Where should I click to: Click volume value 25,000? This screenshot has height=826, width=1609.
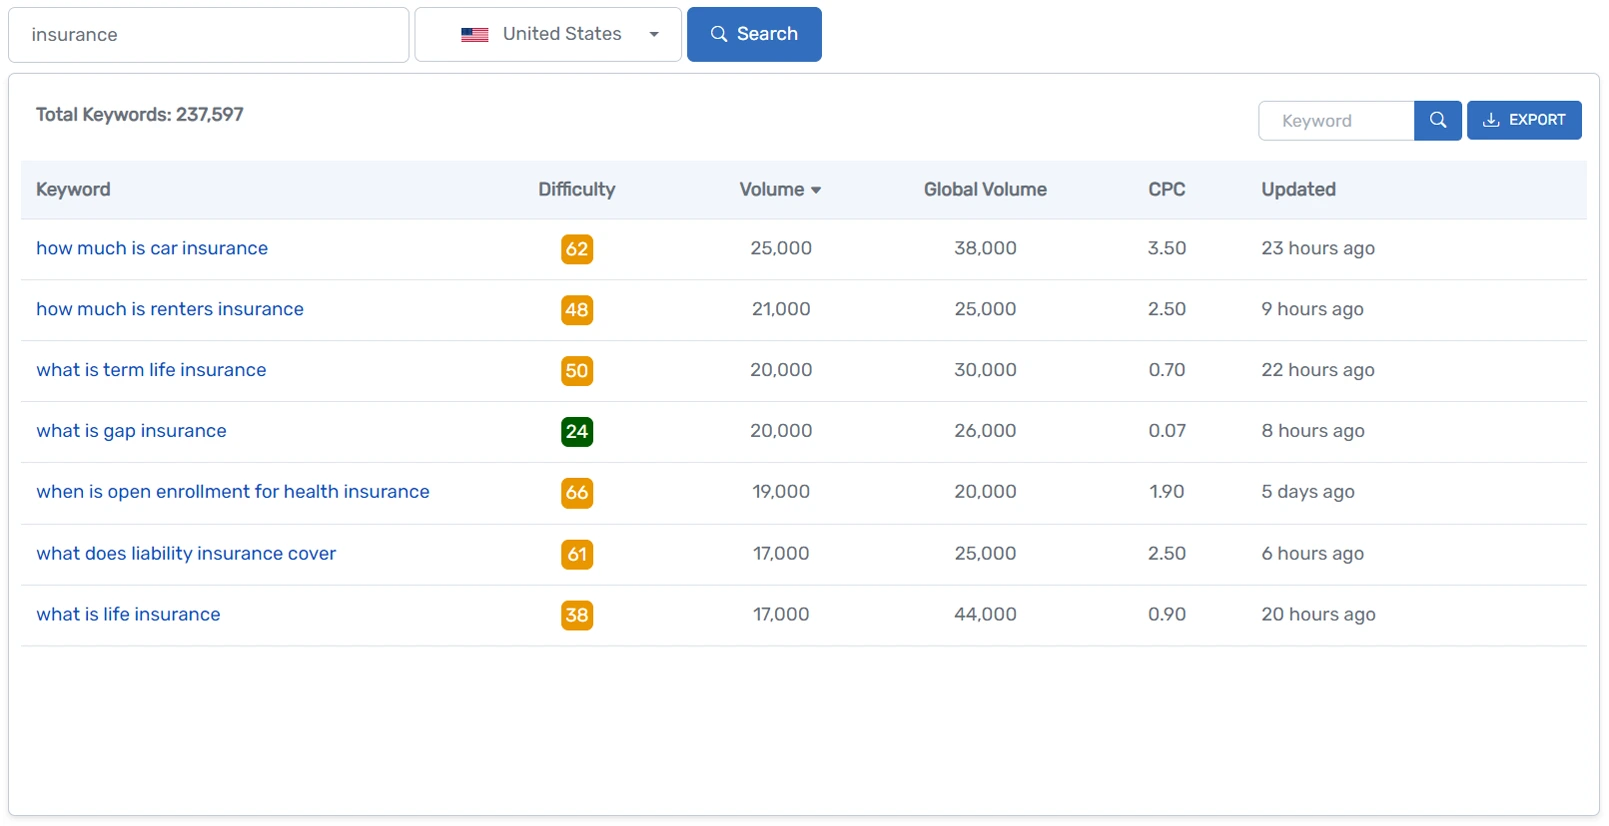[x=781, y=248]
